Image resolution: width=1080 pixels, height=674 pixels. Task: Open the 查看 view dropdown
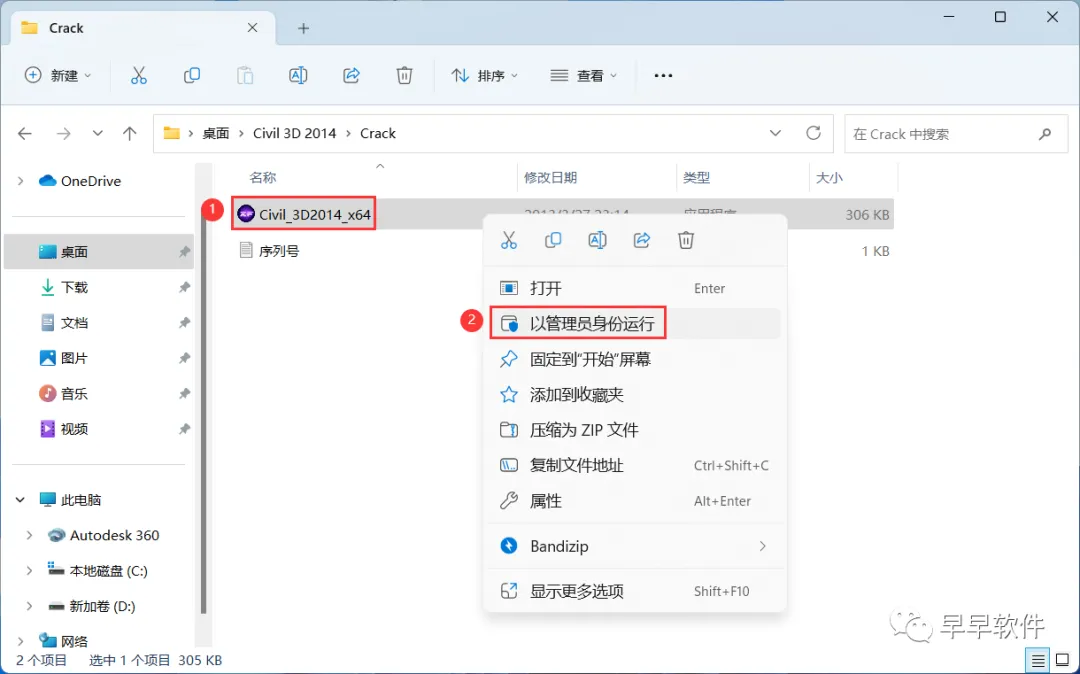coord(583,76)
